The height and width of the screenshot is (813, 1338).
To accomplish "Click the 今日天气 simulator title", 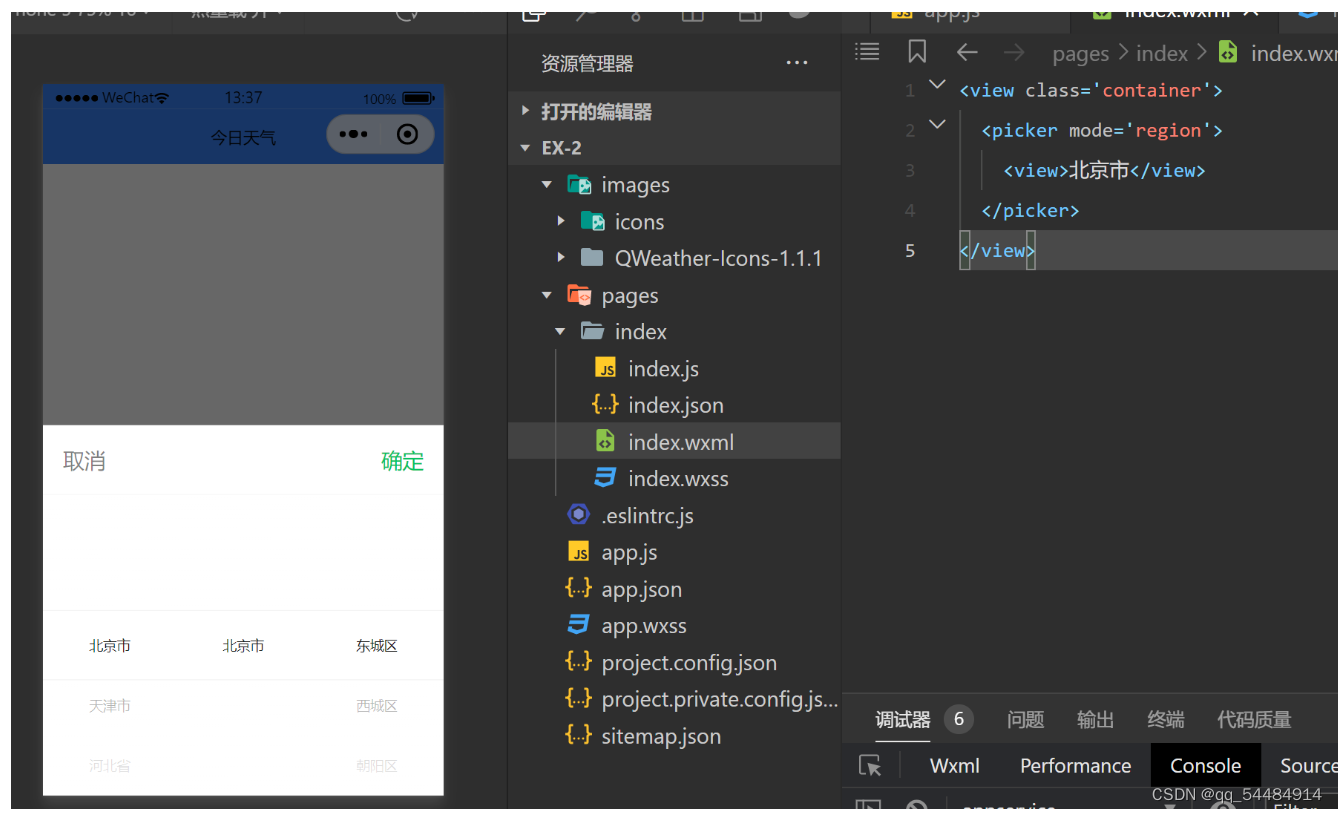I will click(x=243, y=137).
